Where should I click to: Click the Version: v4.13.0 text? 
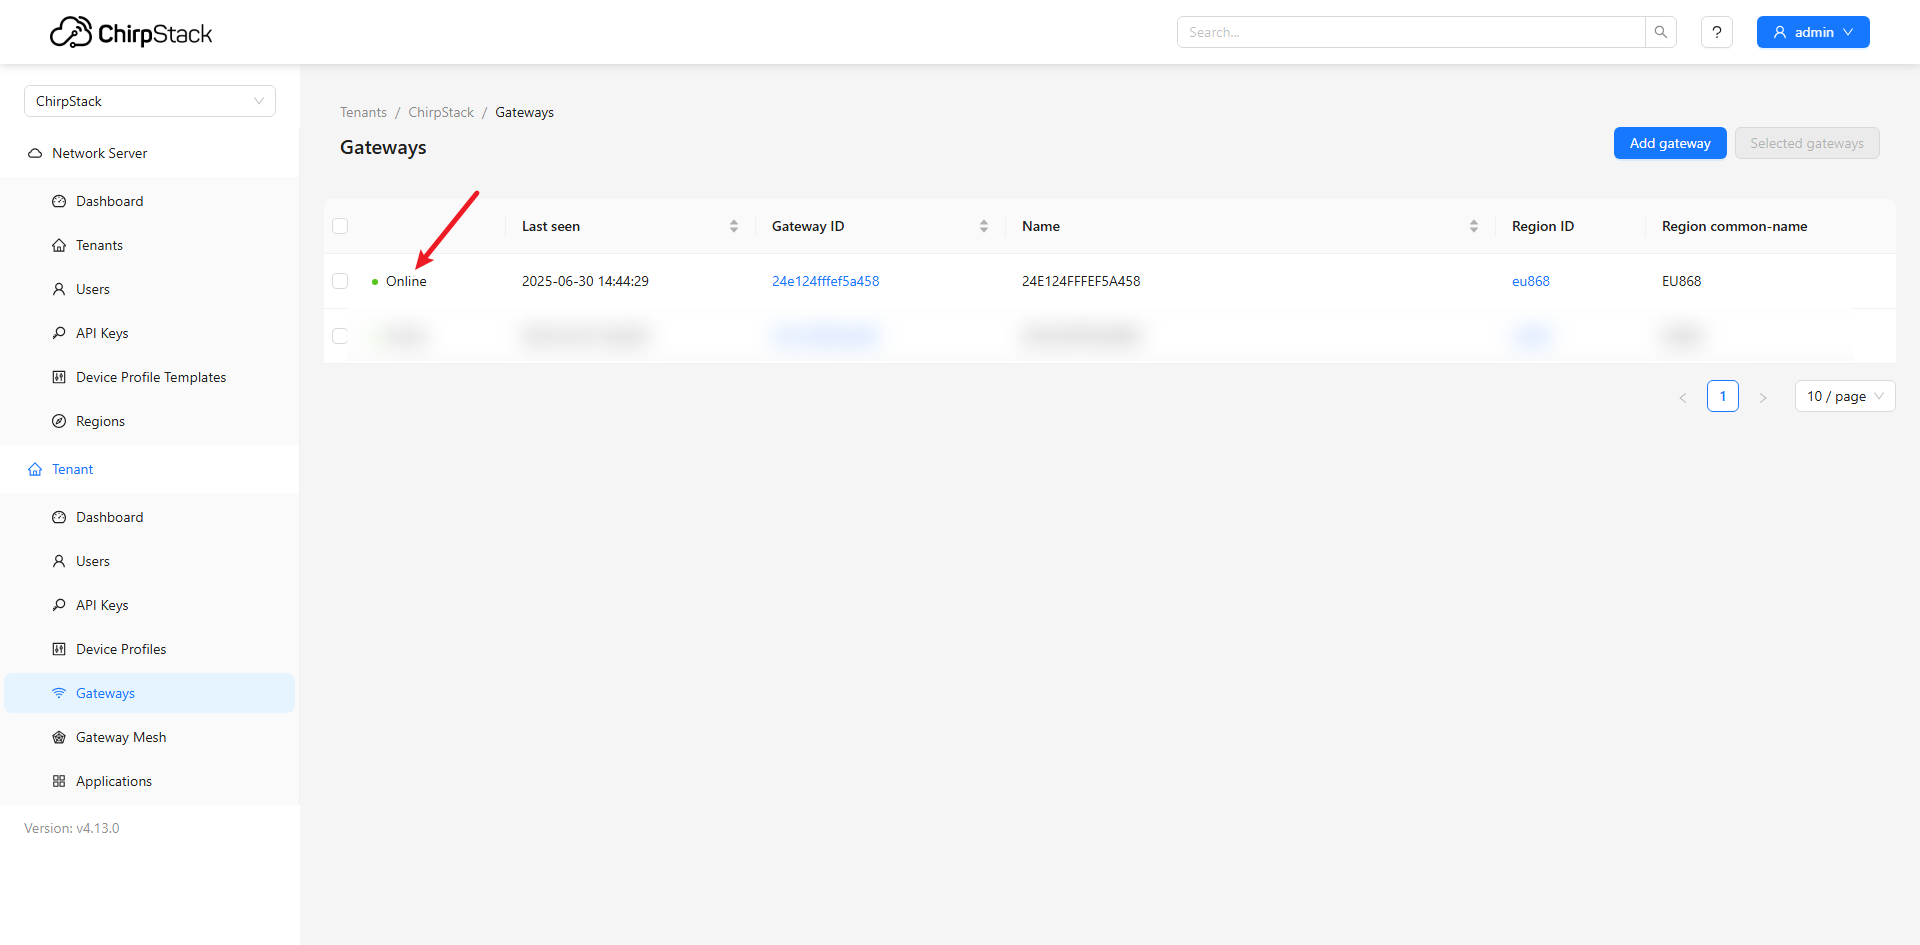[x=72, y=828]
